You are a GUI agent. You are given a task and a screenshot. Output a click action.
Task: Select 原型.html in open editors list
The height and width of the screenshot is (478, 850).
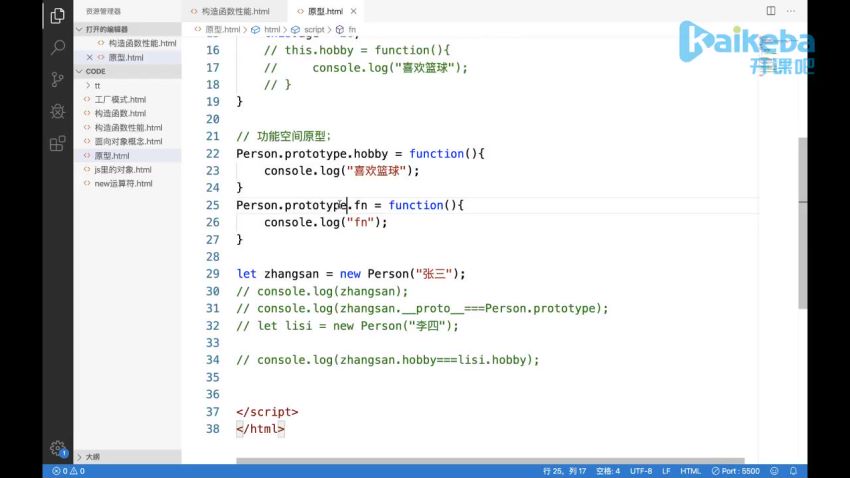[128, 57]
